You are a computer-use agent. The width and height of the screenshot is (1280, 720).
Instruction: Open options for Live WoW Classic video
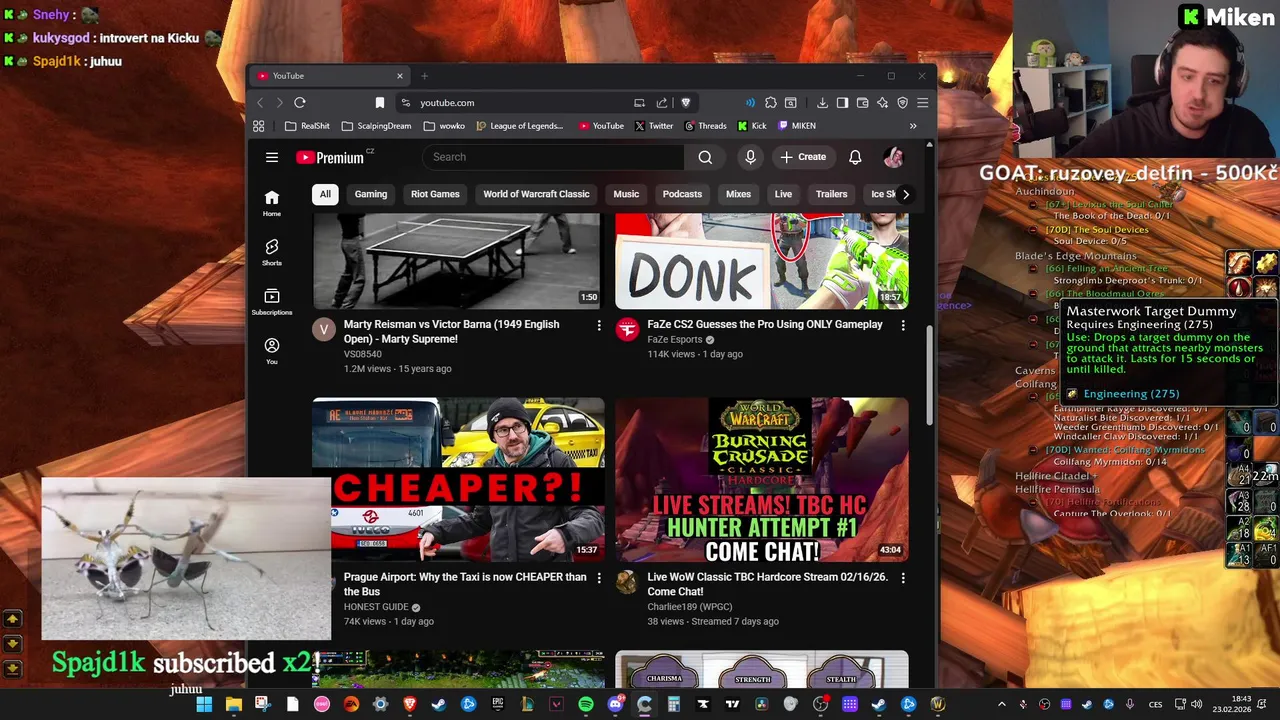903,577
